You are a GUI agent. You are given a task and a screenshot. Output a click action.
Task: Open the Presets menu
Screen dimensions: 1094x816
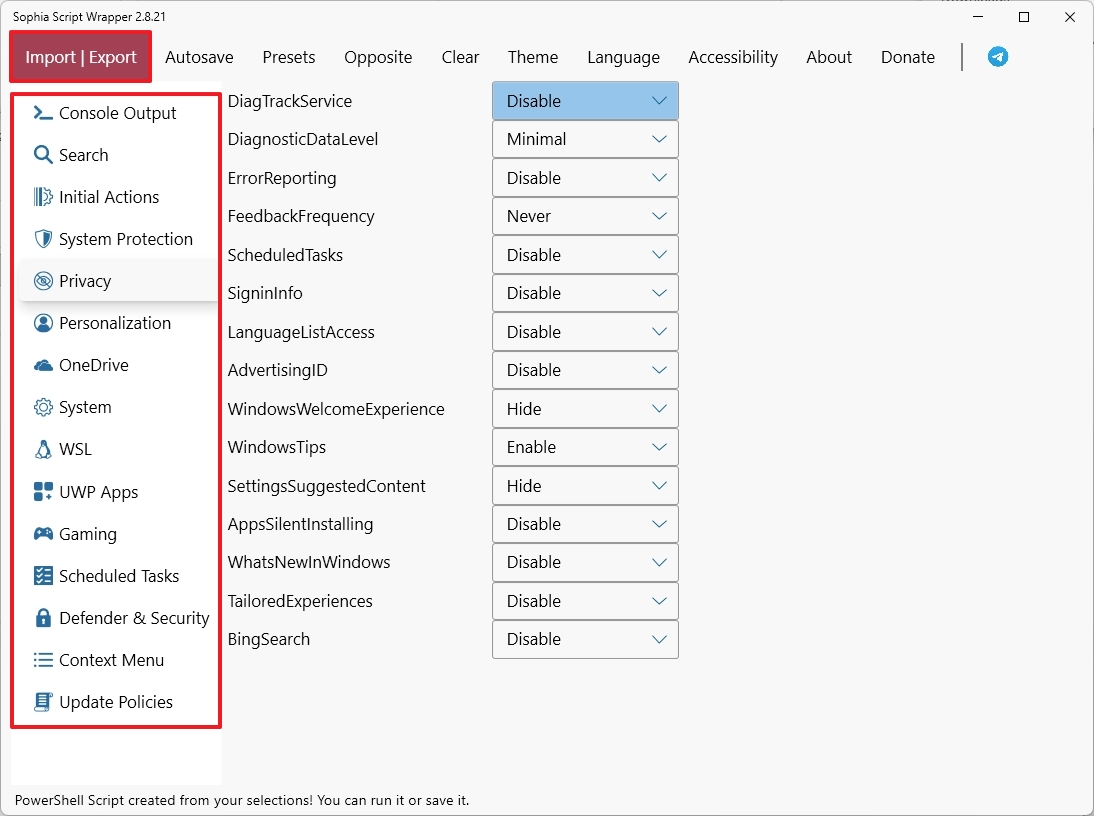(x=289, y=57)
